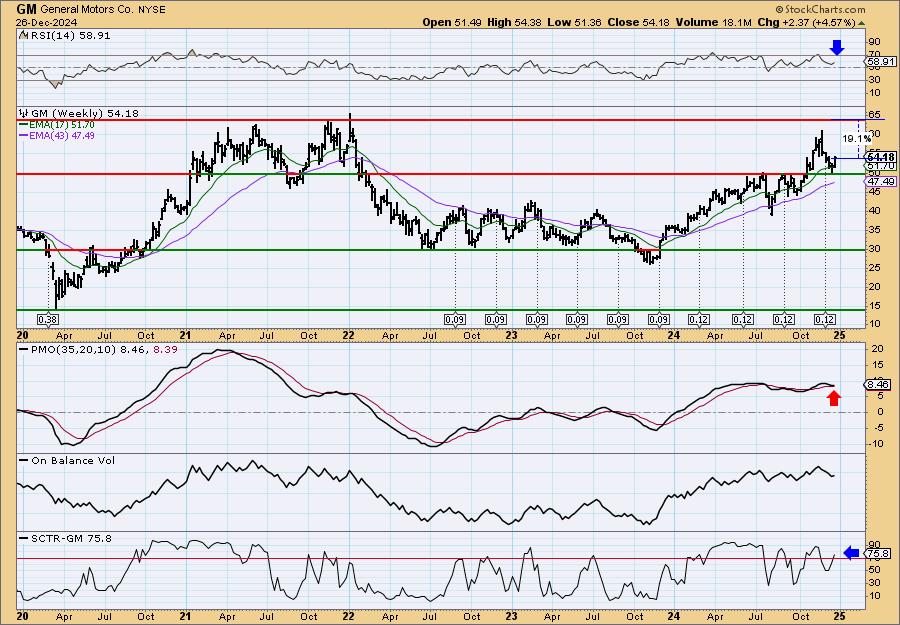Click the GM (Weekly) 54.18 legend label
Screen dimensions: 900x625
pos(84,114)
